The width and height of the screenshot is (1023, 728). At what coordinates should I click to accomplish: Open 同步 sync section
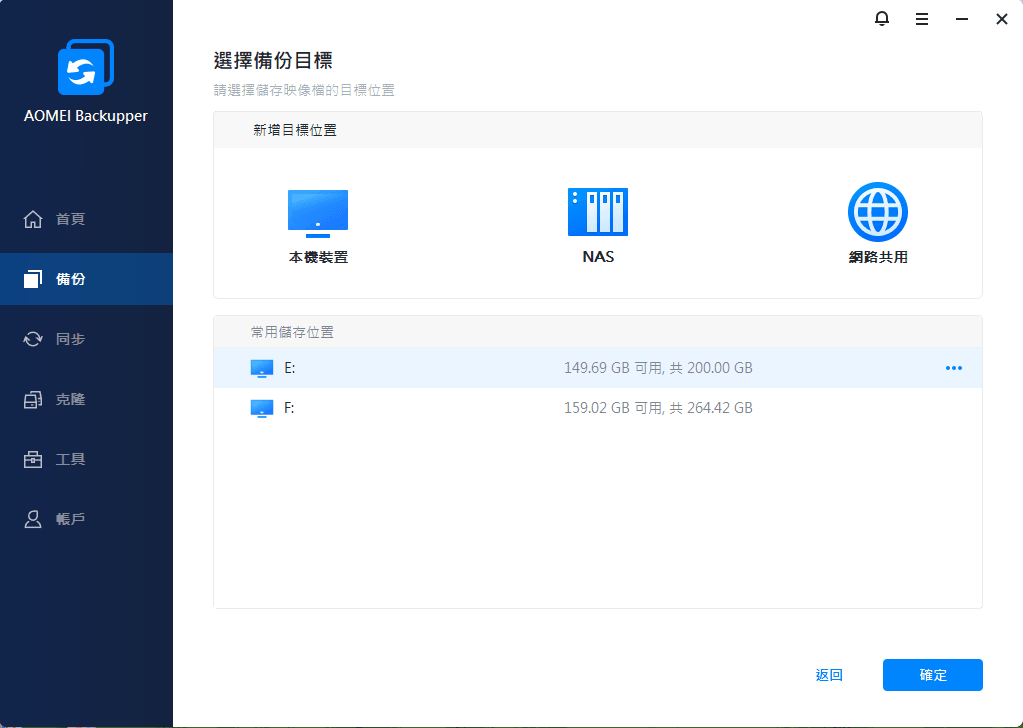[86, 339]
